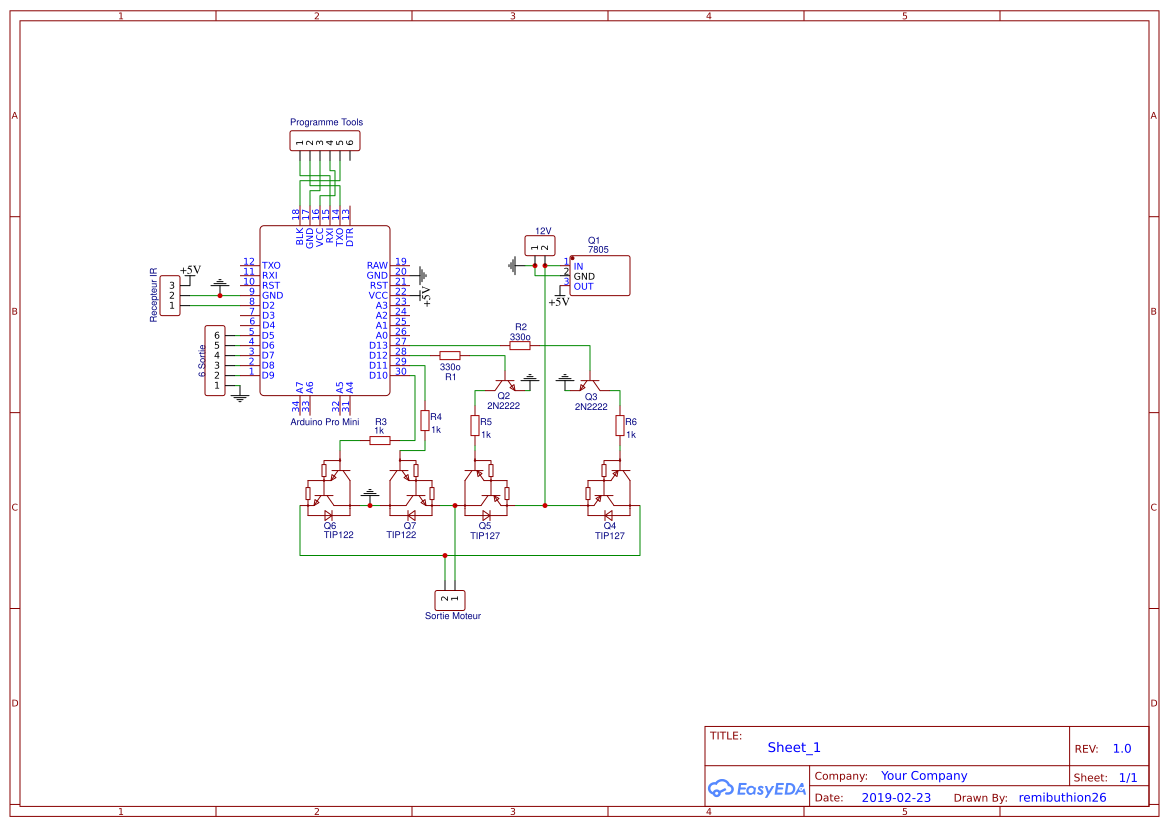This screenshot has width=1169, height=827.
Task: Click the EasyEDA logo in the title block
Action: pos(757,789)
